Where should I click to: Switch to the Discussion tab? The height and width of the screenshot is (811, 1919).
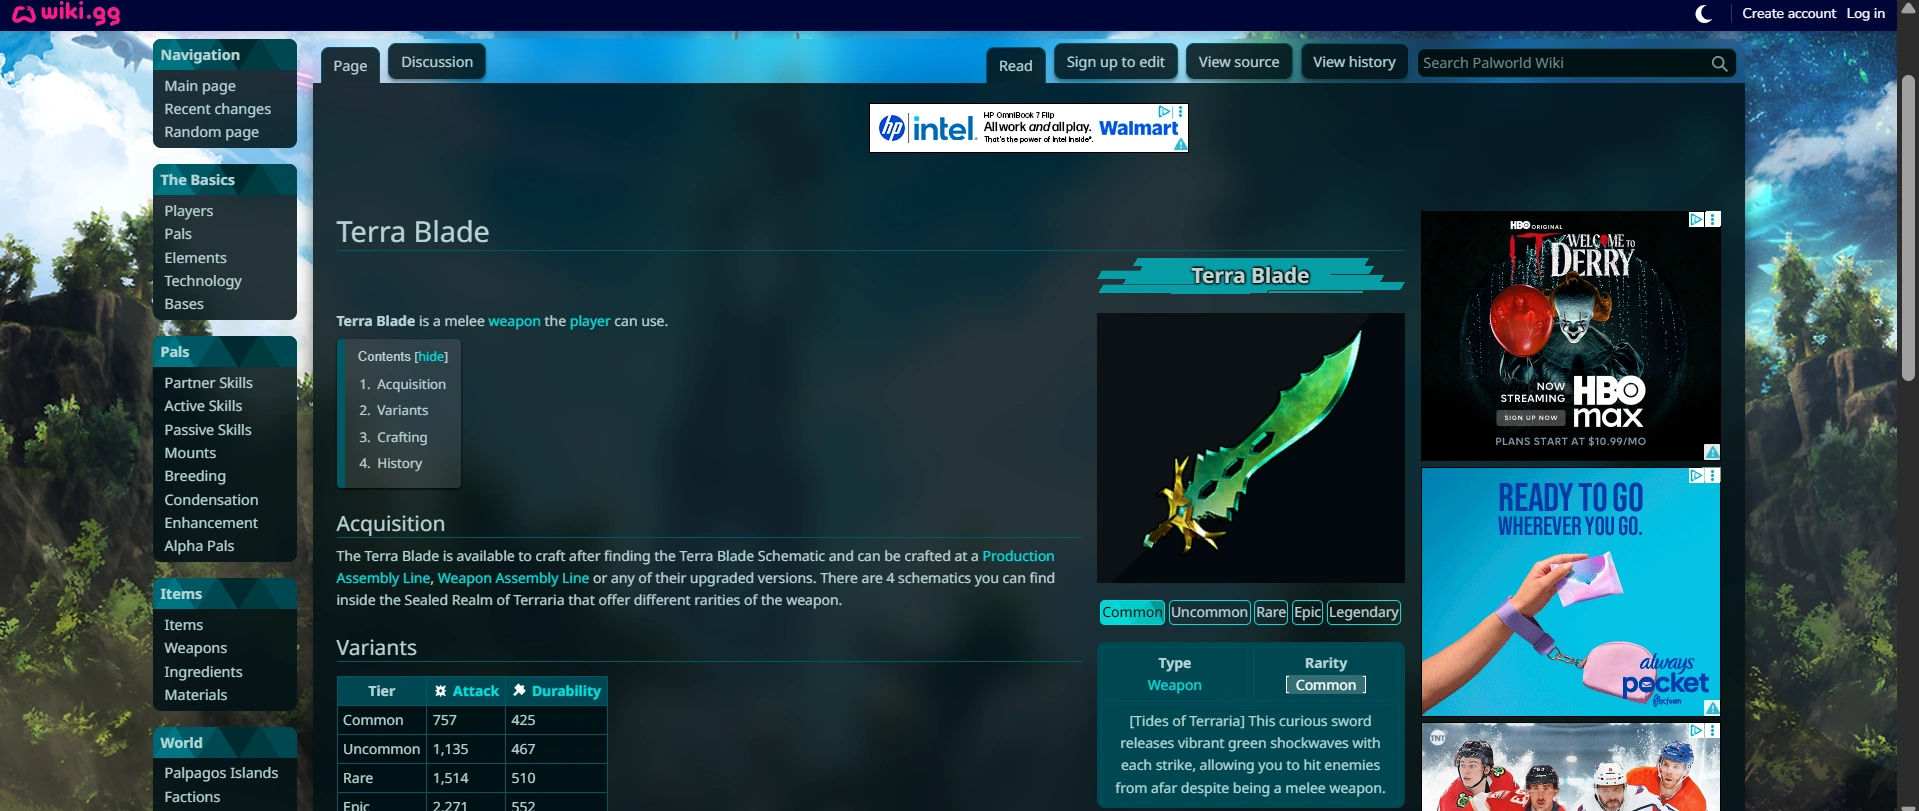[437, 62]
